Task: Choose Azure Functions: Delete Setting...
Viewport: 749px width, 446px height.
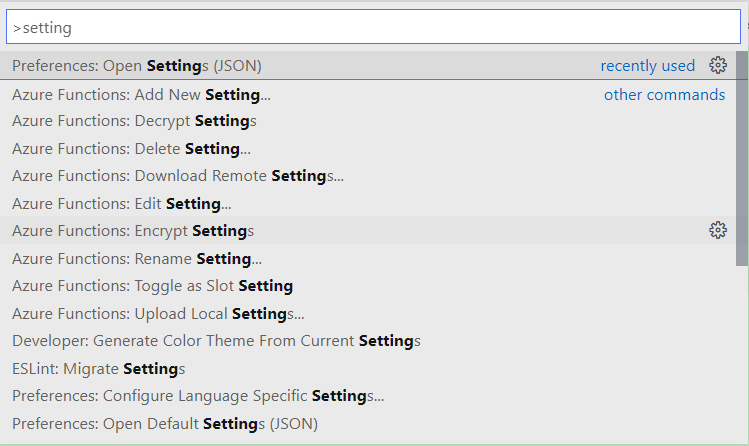Action: [368, 149]
